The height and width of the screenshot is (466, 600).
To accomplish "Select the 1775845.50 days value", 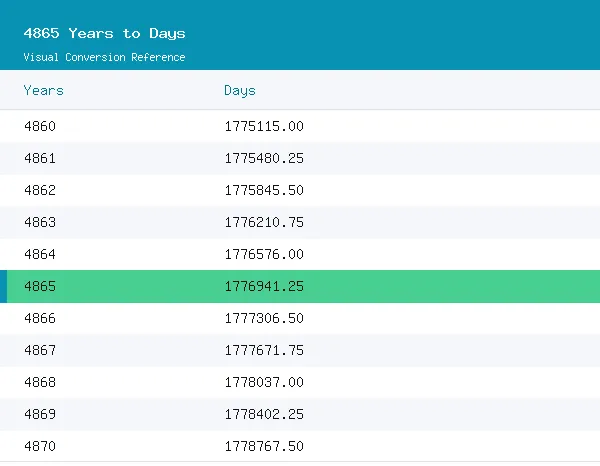I will click(264, 190).
